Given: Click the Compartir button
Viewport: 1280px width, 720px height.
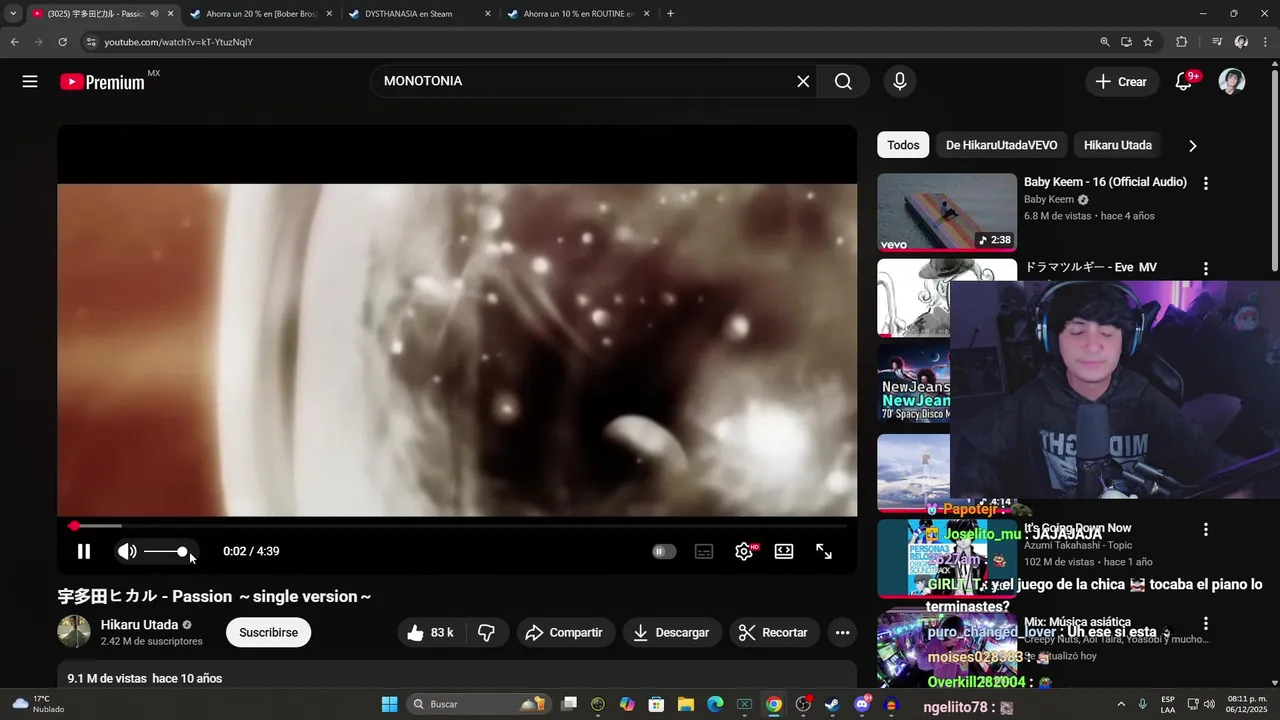Looking at the screenshot, I should [x=564, y=633].
